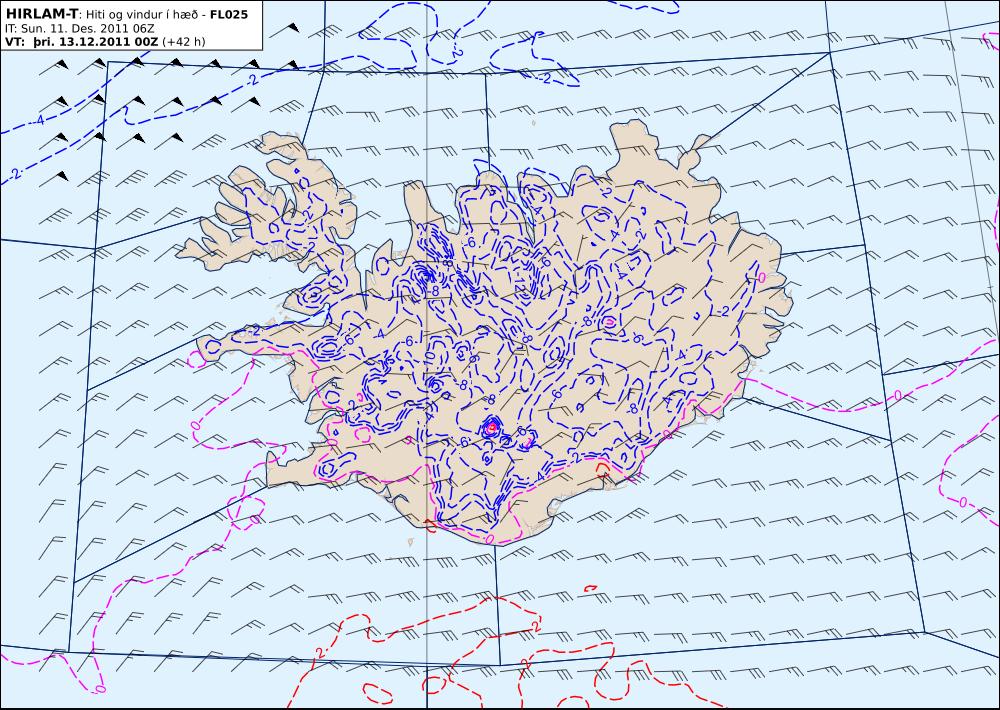Click the 'þri. 13.12.2011 00Z' valid time text
The image size is (1000, 710).
(95, 42)
